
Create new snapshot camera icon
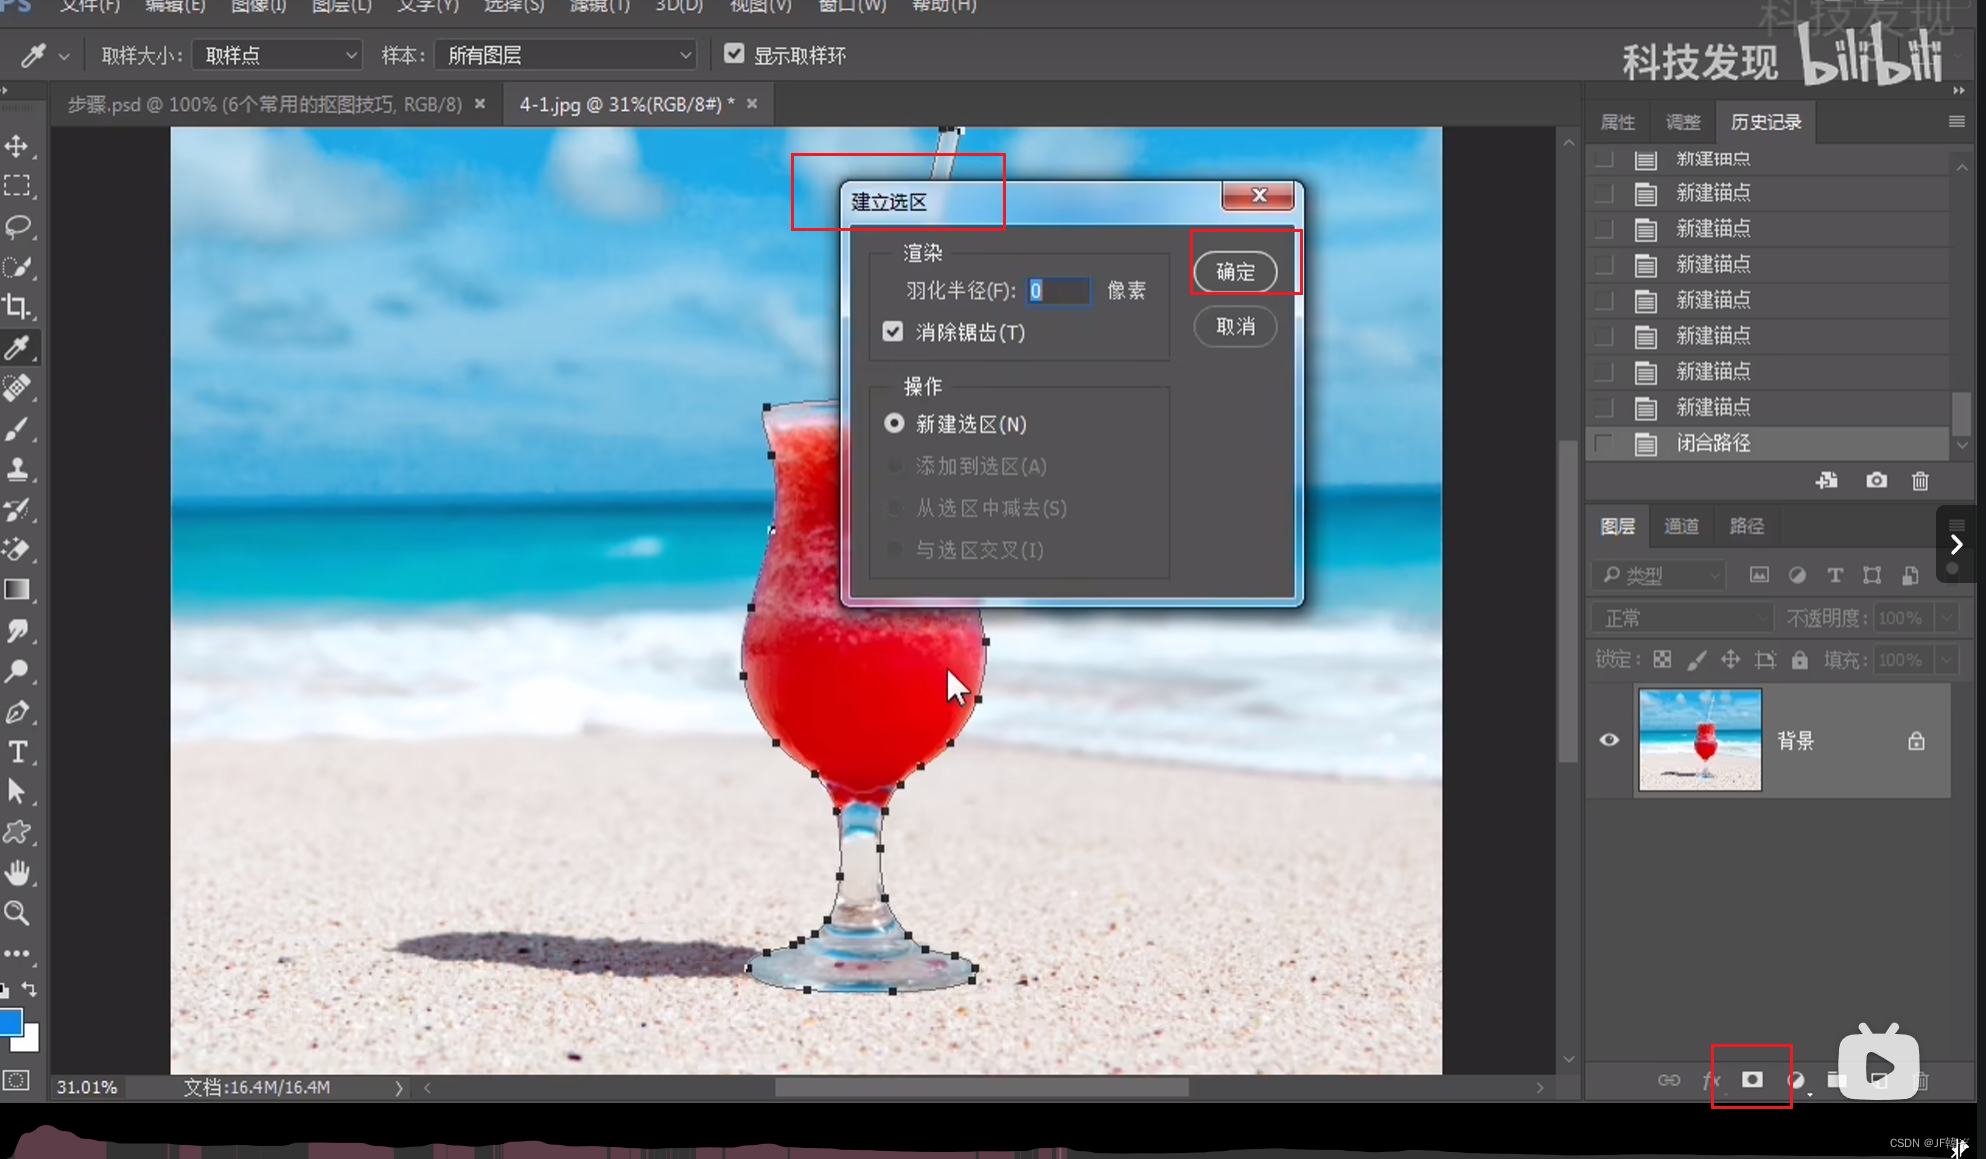tap(1876, 481)
